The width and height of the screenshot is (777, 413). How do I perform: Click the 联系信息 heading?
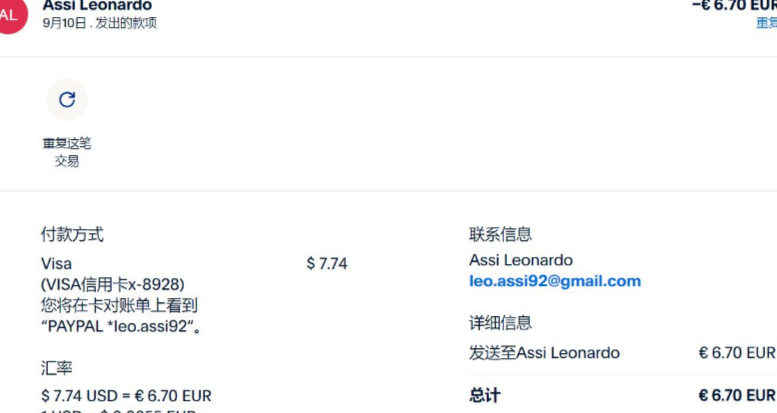500,235
